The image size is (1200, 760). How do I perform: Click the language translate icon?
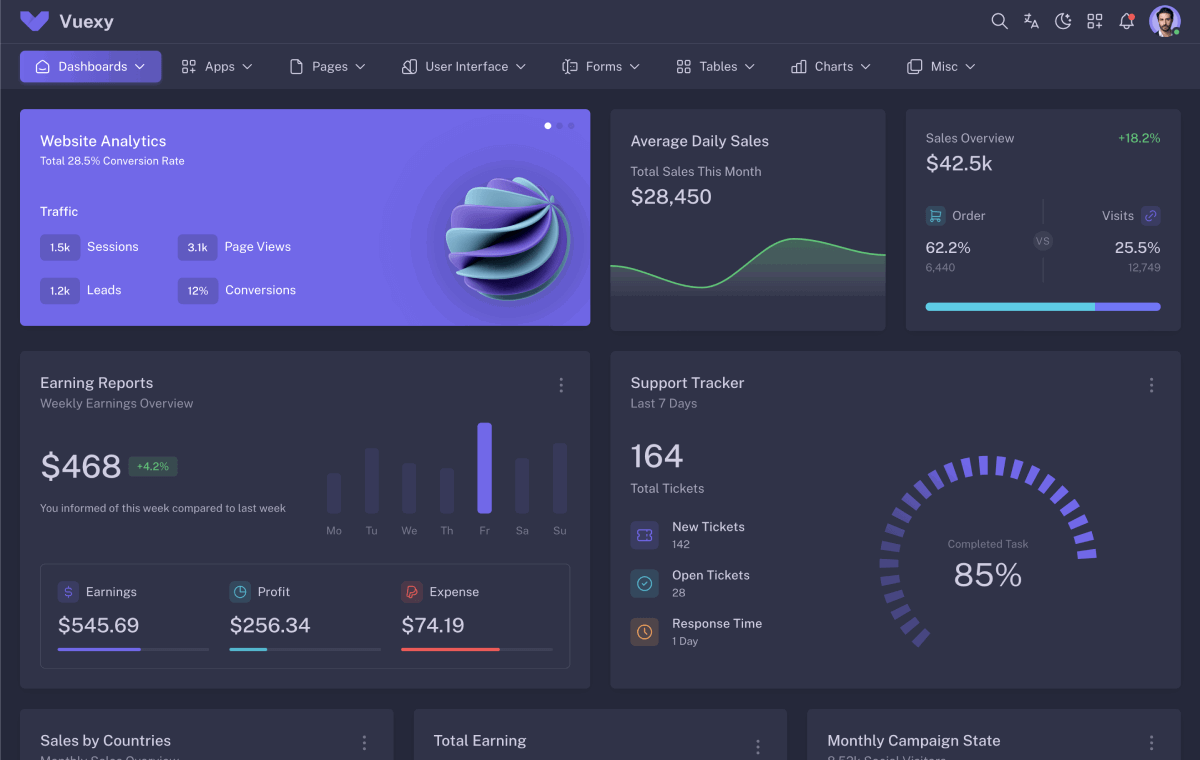point(1031,21)
